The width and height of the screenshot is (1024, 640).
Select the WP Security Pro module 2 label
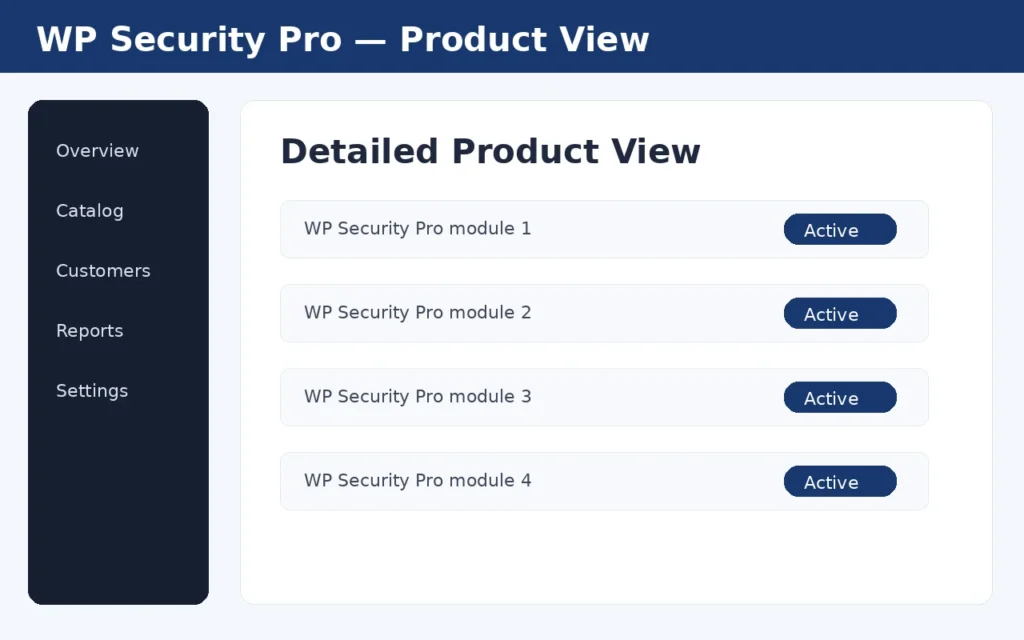pos(417,313)
